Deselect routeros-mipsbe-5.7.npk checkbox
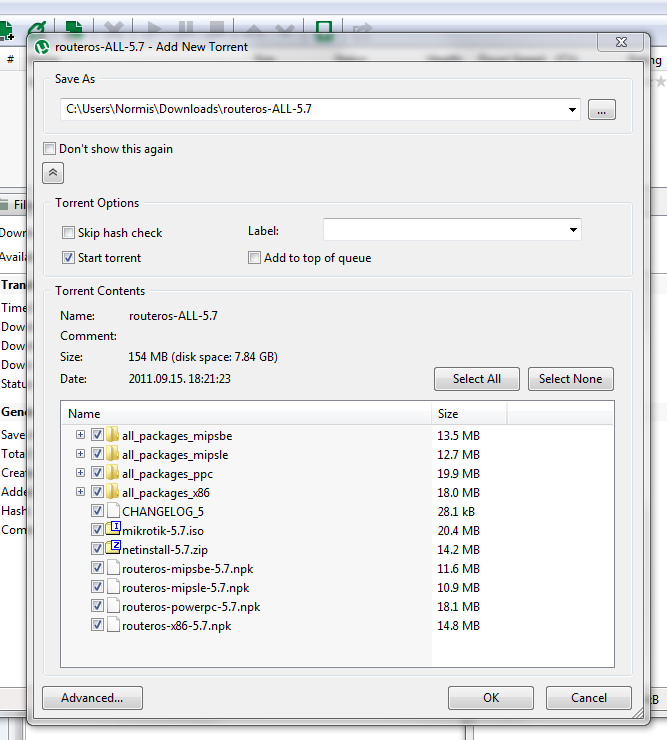Screen dimensions: 667x740 click(x=97, y=568)
